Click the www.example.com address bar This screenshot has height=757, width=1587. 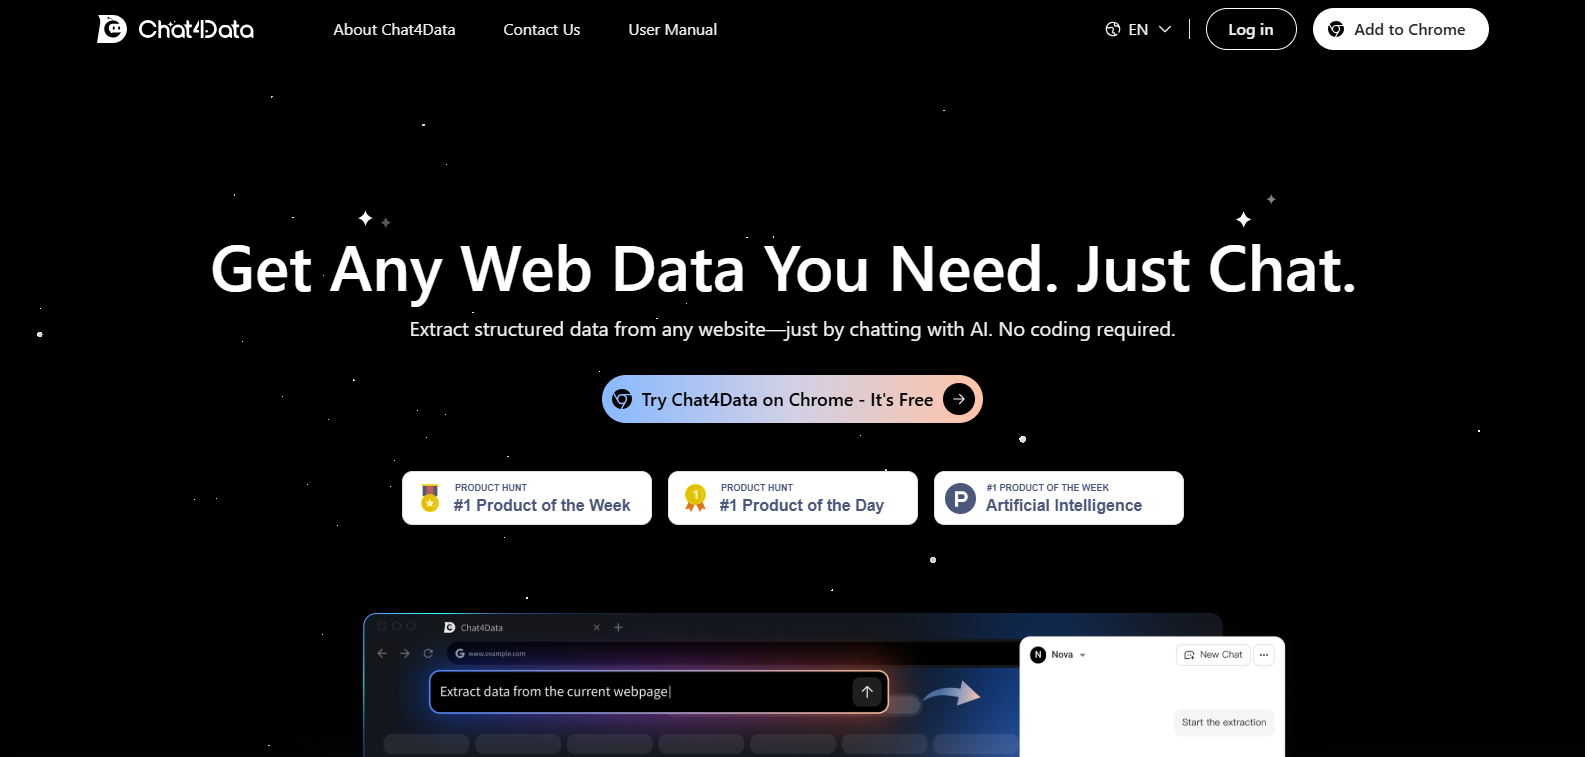(735, 653)
